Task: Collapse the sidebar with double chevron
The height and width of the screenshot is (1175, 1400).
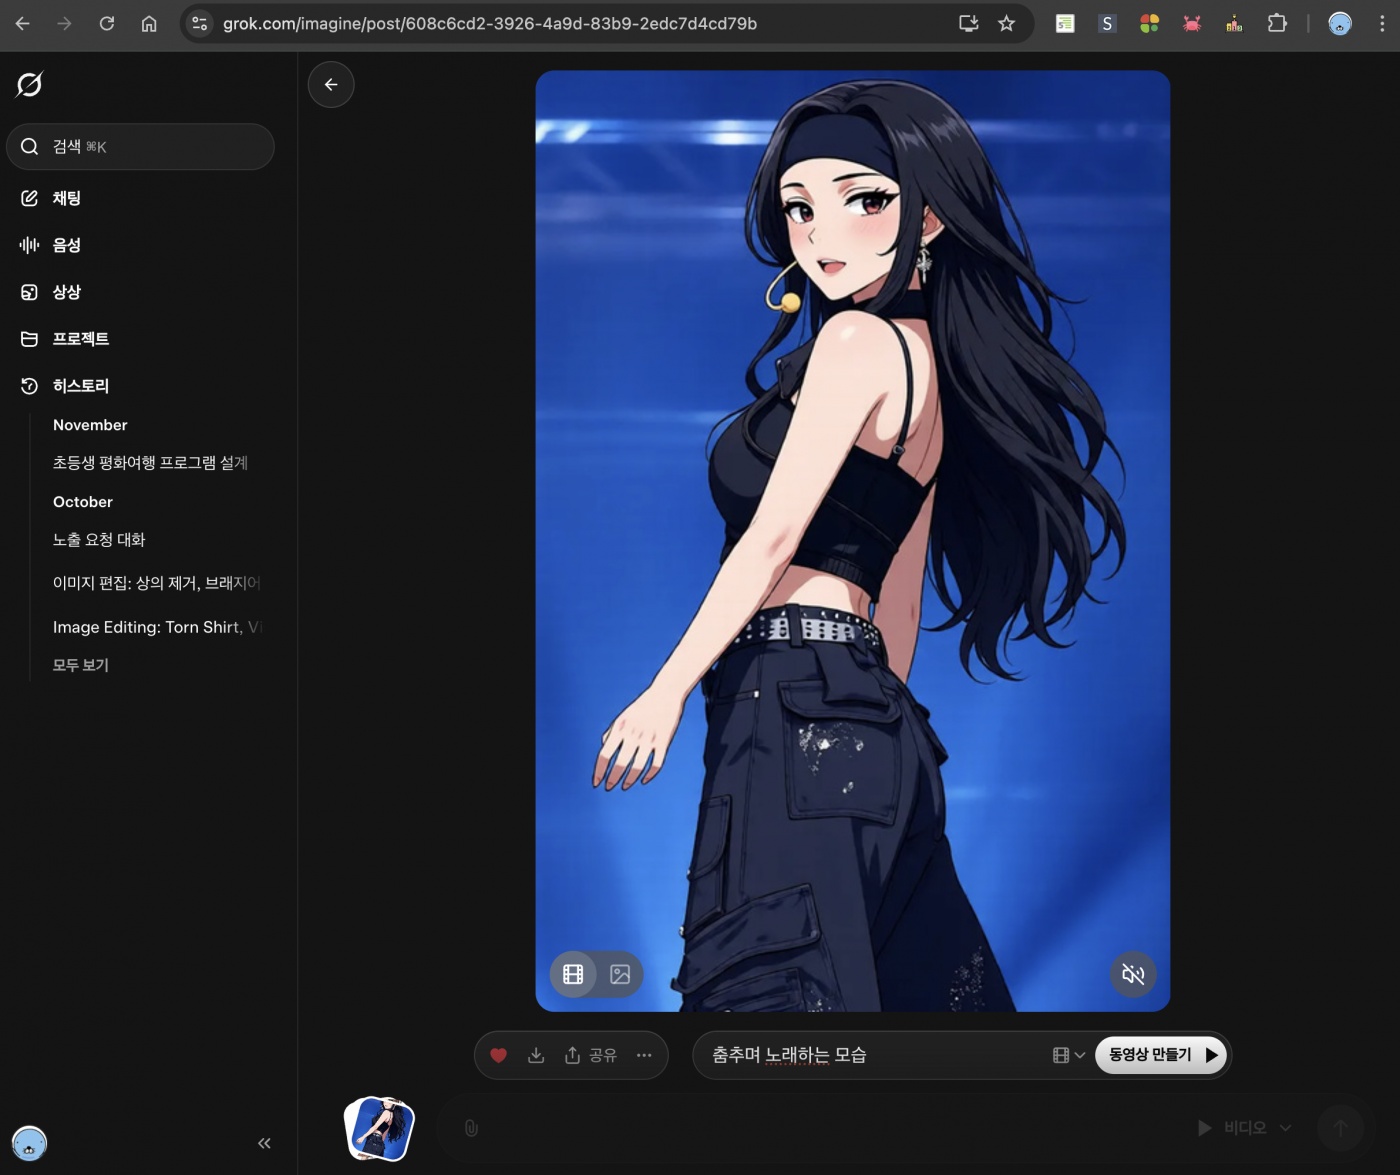Action: pyautogui.click(x=264, y=1143)
